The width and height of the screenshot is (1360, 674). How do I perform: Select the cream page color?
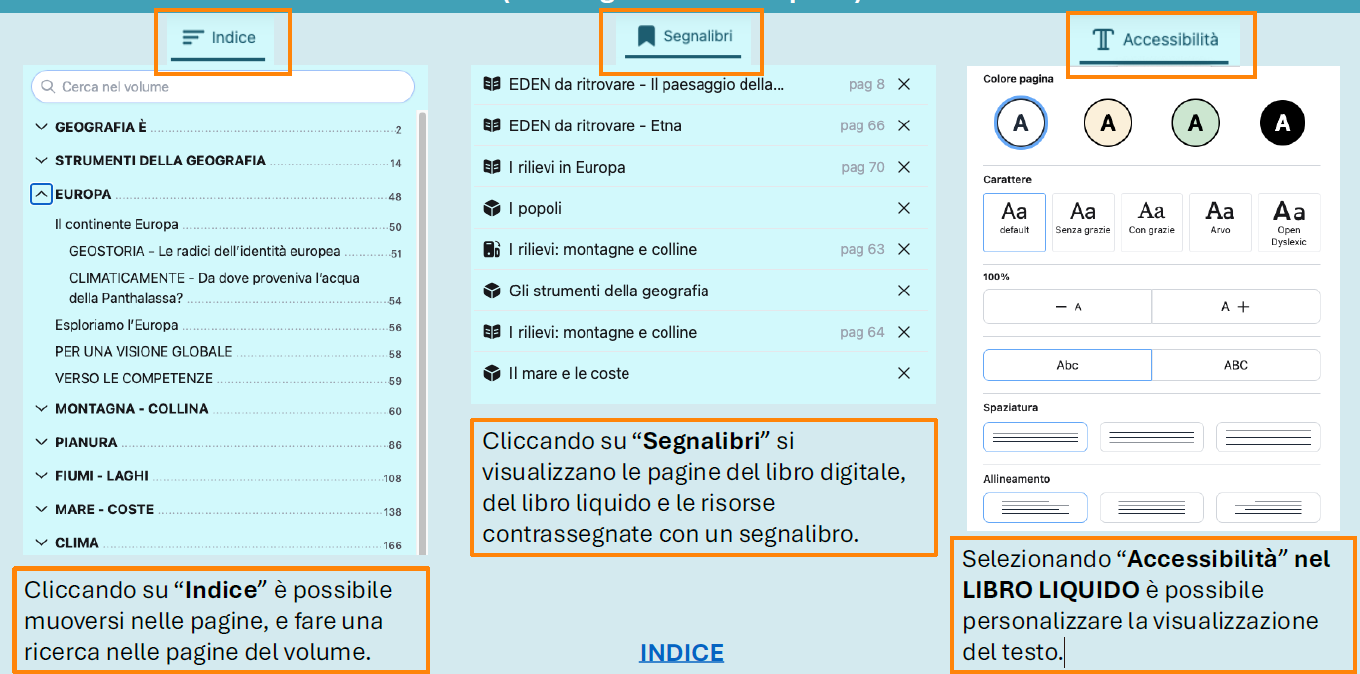(x=1108, y=123)
